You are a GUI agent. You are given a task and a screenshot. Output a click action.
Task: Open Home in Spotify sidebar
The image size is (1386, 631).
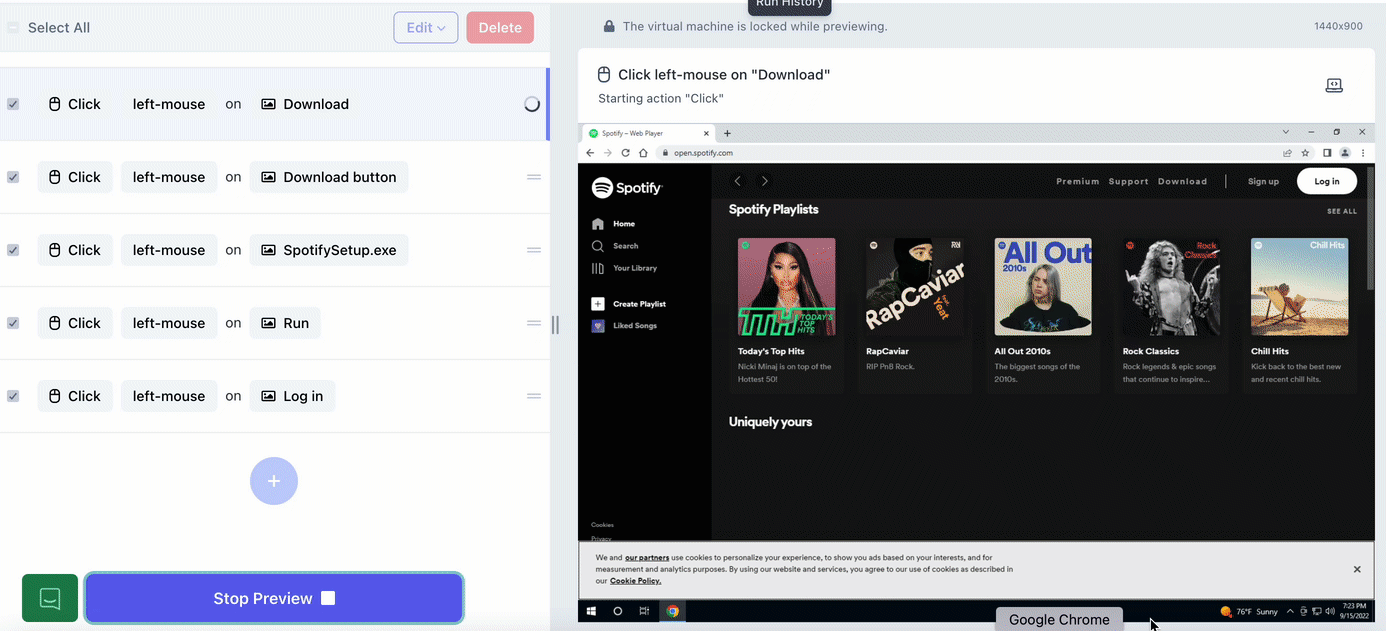tap(613, 224)
